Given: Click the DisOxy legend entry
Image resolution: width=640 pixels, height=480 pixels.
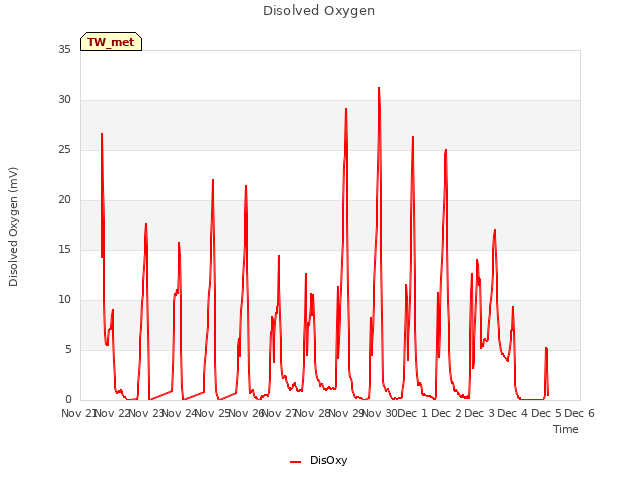Looking at the screenshot, I should click(318, 460).
